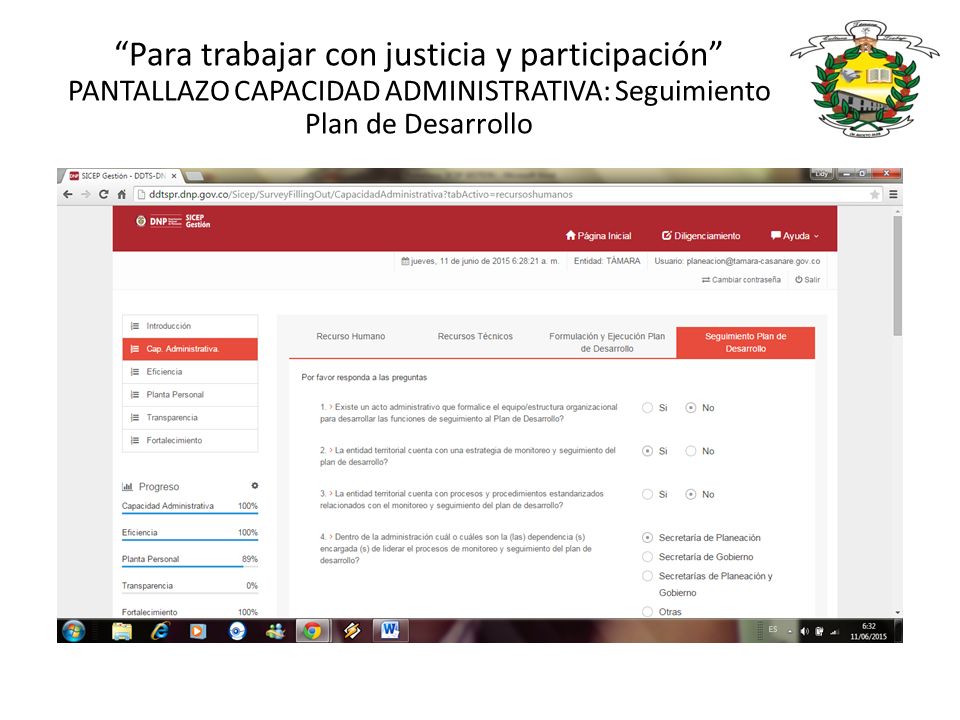Choose Secretarías de Planeación y Gobierno
This screenshot has height=720, width=960.
pyautogui.click(x=647, y=576)
